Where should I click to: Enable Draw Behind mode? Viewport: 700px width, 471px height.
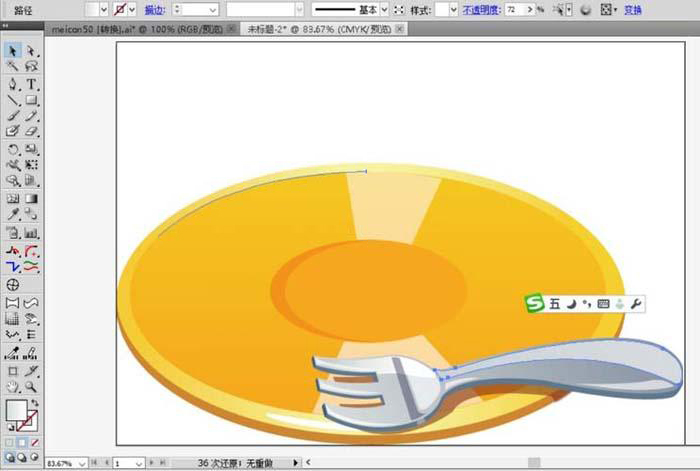pyautogui.click(x=21, y=457)
